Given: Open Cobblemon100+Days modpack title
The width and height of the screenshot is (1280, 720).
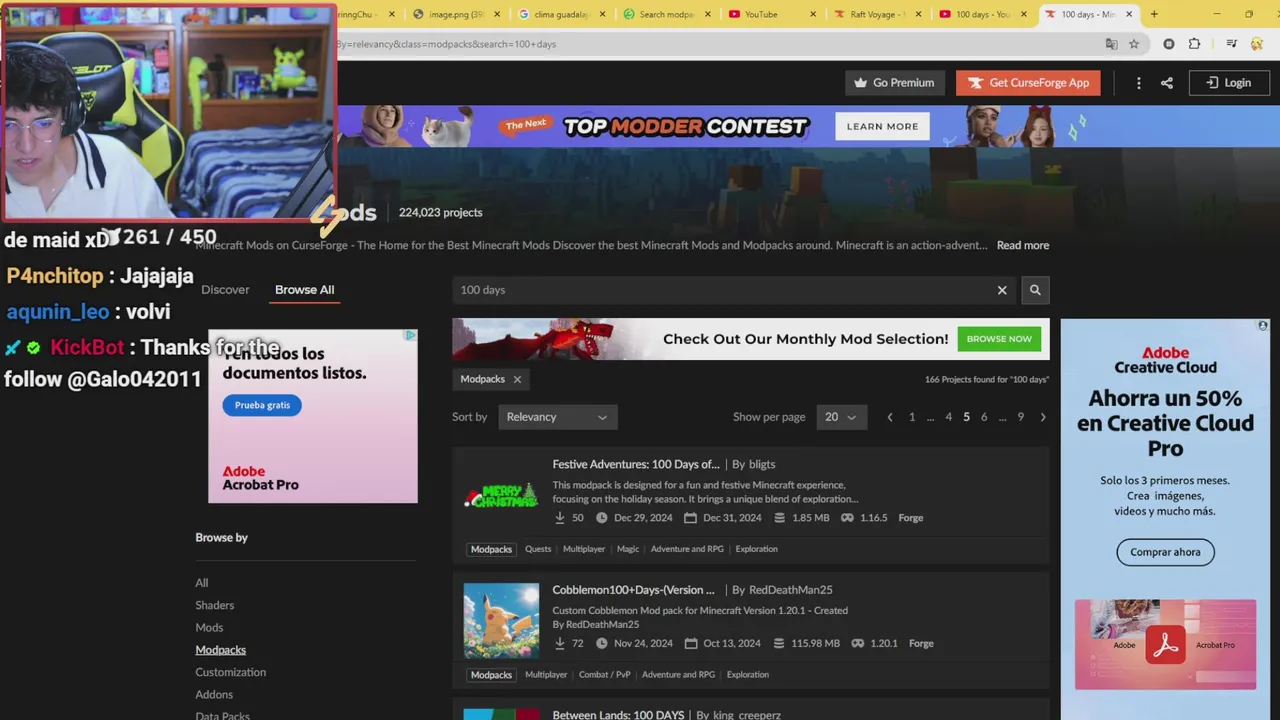Looking at the screenshot, I should [x=634, y=590].
